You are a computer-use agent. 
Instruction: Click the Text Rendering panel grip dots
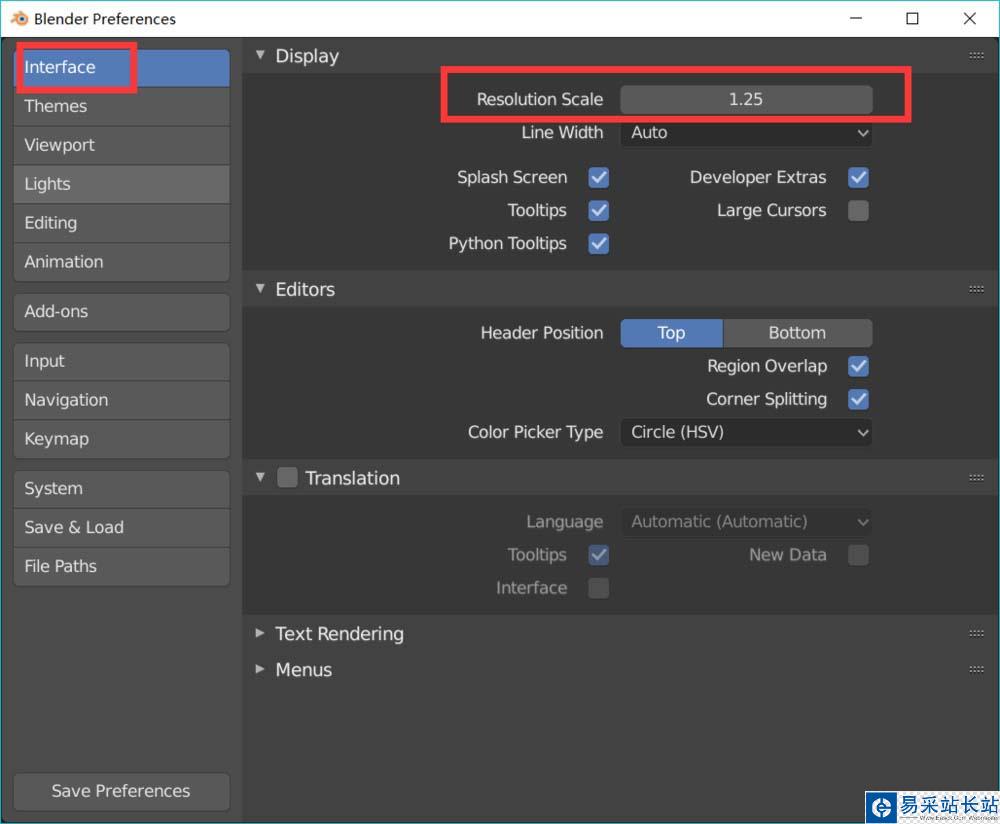pos(976,633)
